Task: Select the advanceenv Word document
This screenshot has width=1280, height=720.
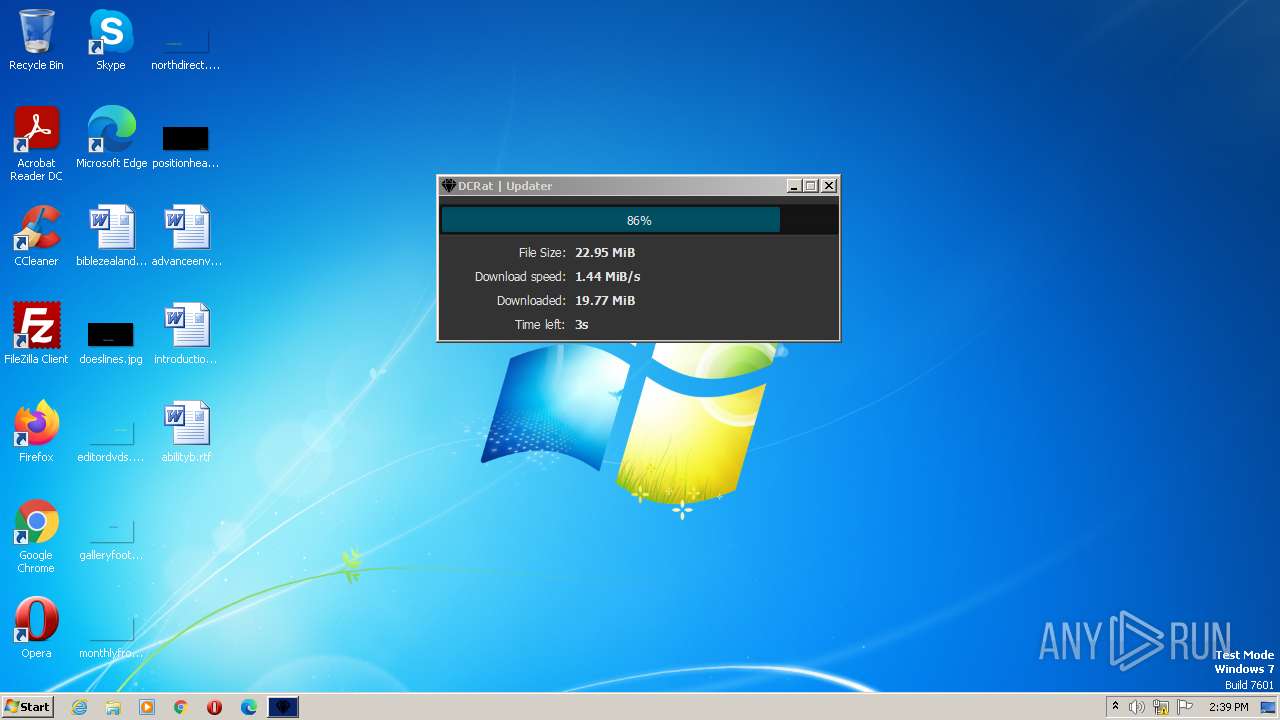Action: (x=186, y=236)
